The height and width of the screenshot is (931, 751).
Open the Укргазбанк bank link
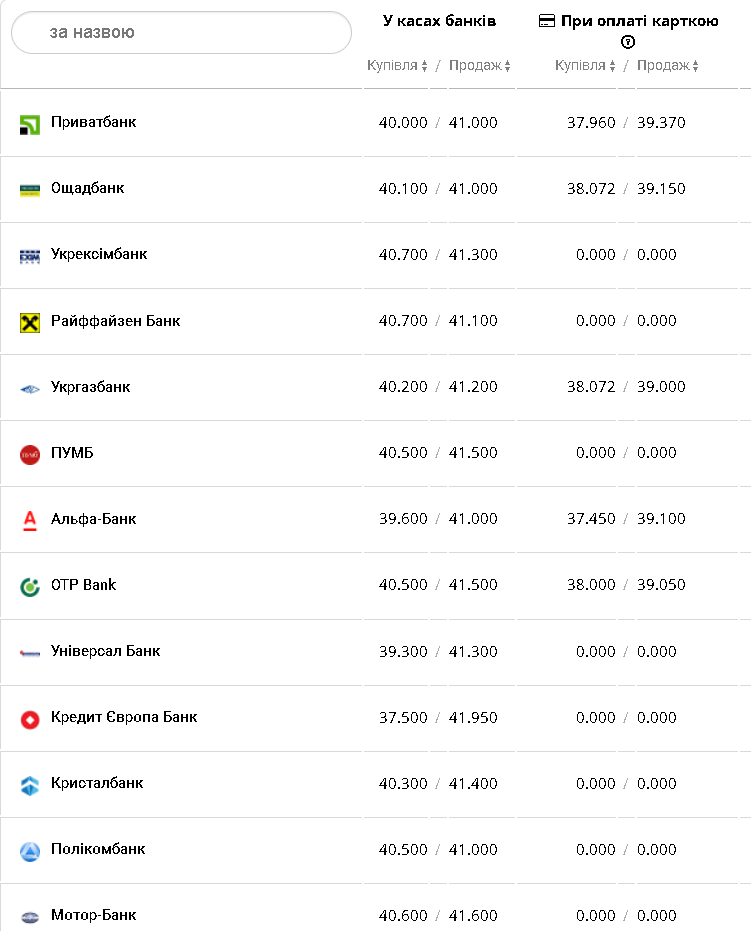(x=90, y=387)
